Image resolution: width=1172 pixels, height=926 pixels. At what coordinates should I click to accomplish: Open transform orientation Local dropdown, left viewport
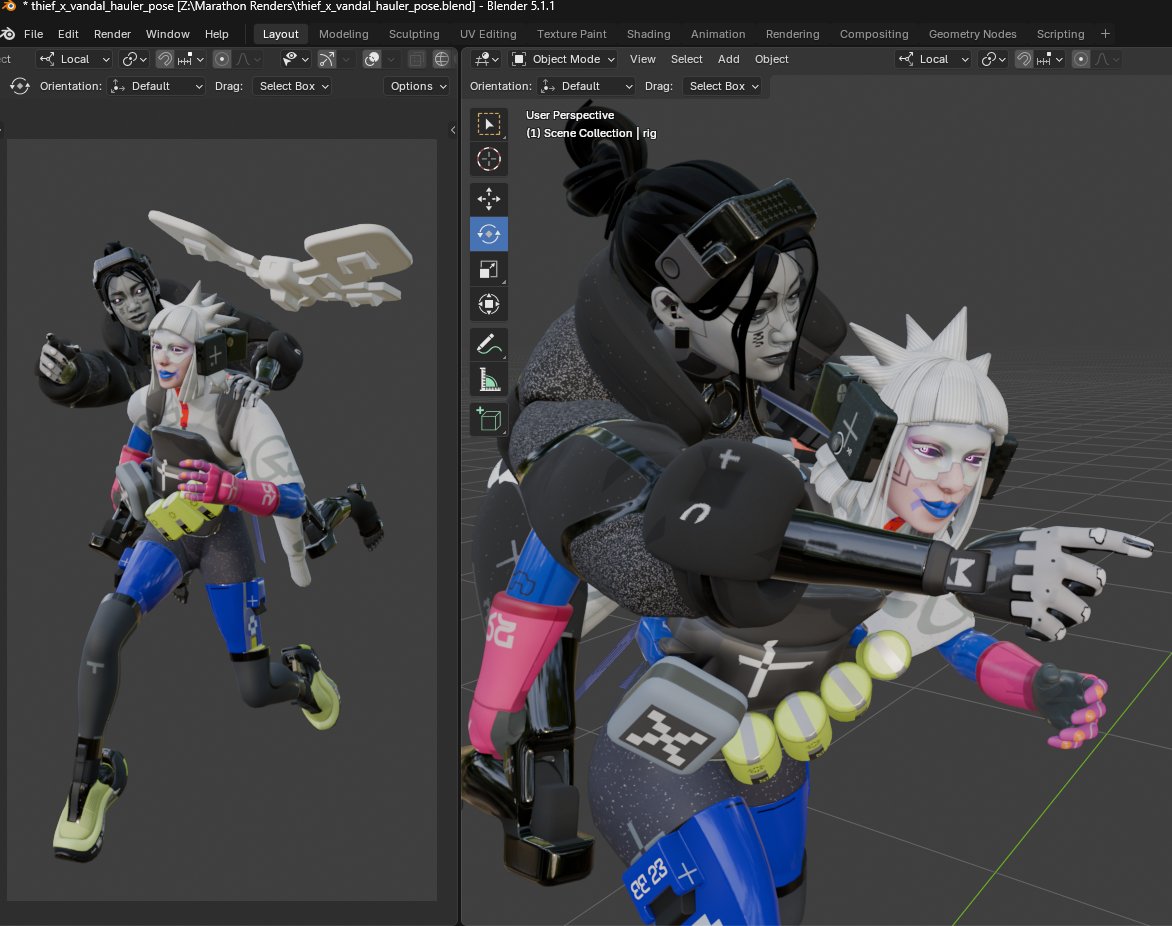pyautogui.click(x=75, y=59)
